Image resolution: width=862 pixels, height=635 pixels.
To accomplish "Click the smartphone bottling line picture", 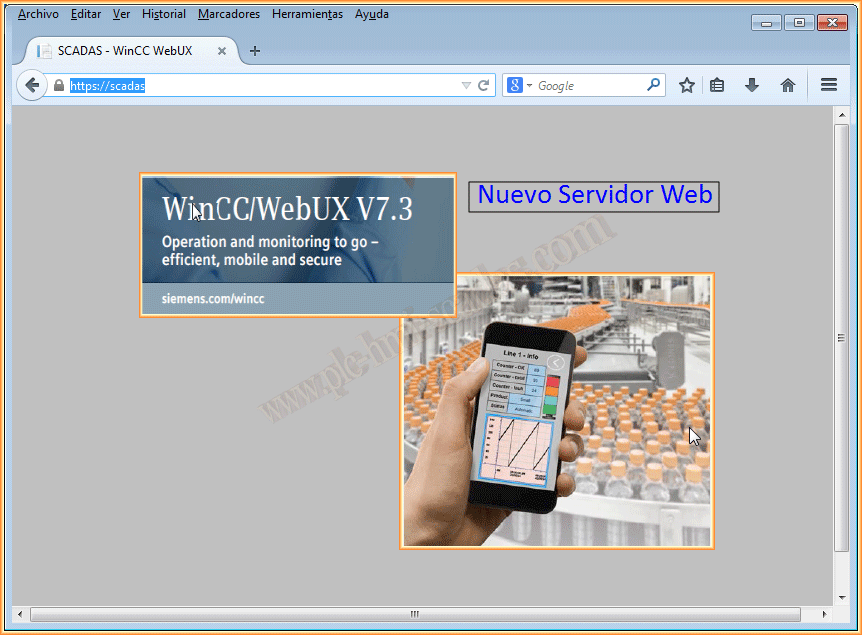I will [x=557, y=410].
